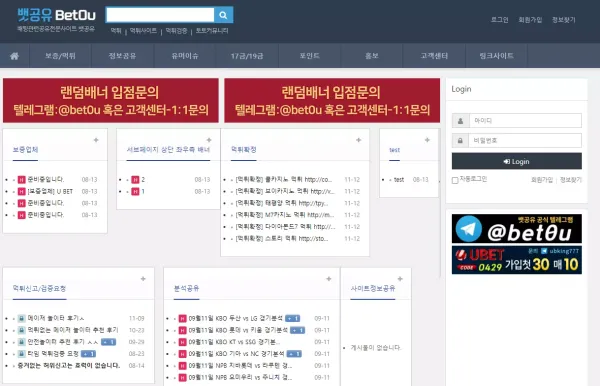The image size is (600, 386).
Task: Click the plus icon on 분석공유 panel
Action: [329, 279]
